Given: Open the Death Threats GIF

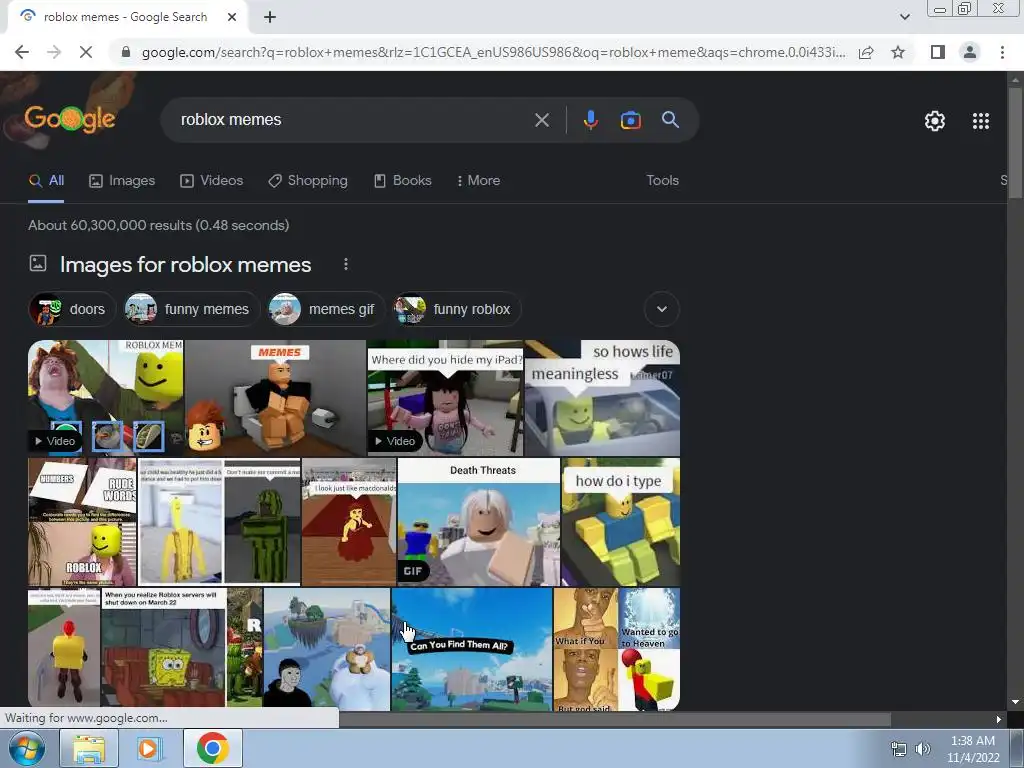Looking at the screenshot, I should point(479,522).
